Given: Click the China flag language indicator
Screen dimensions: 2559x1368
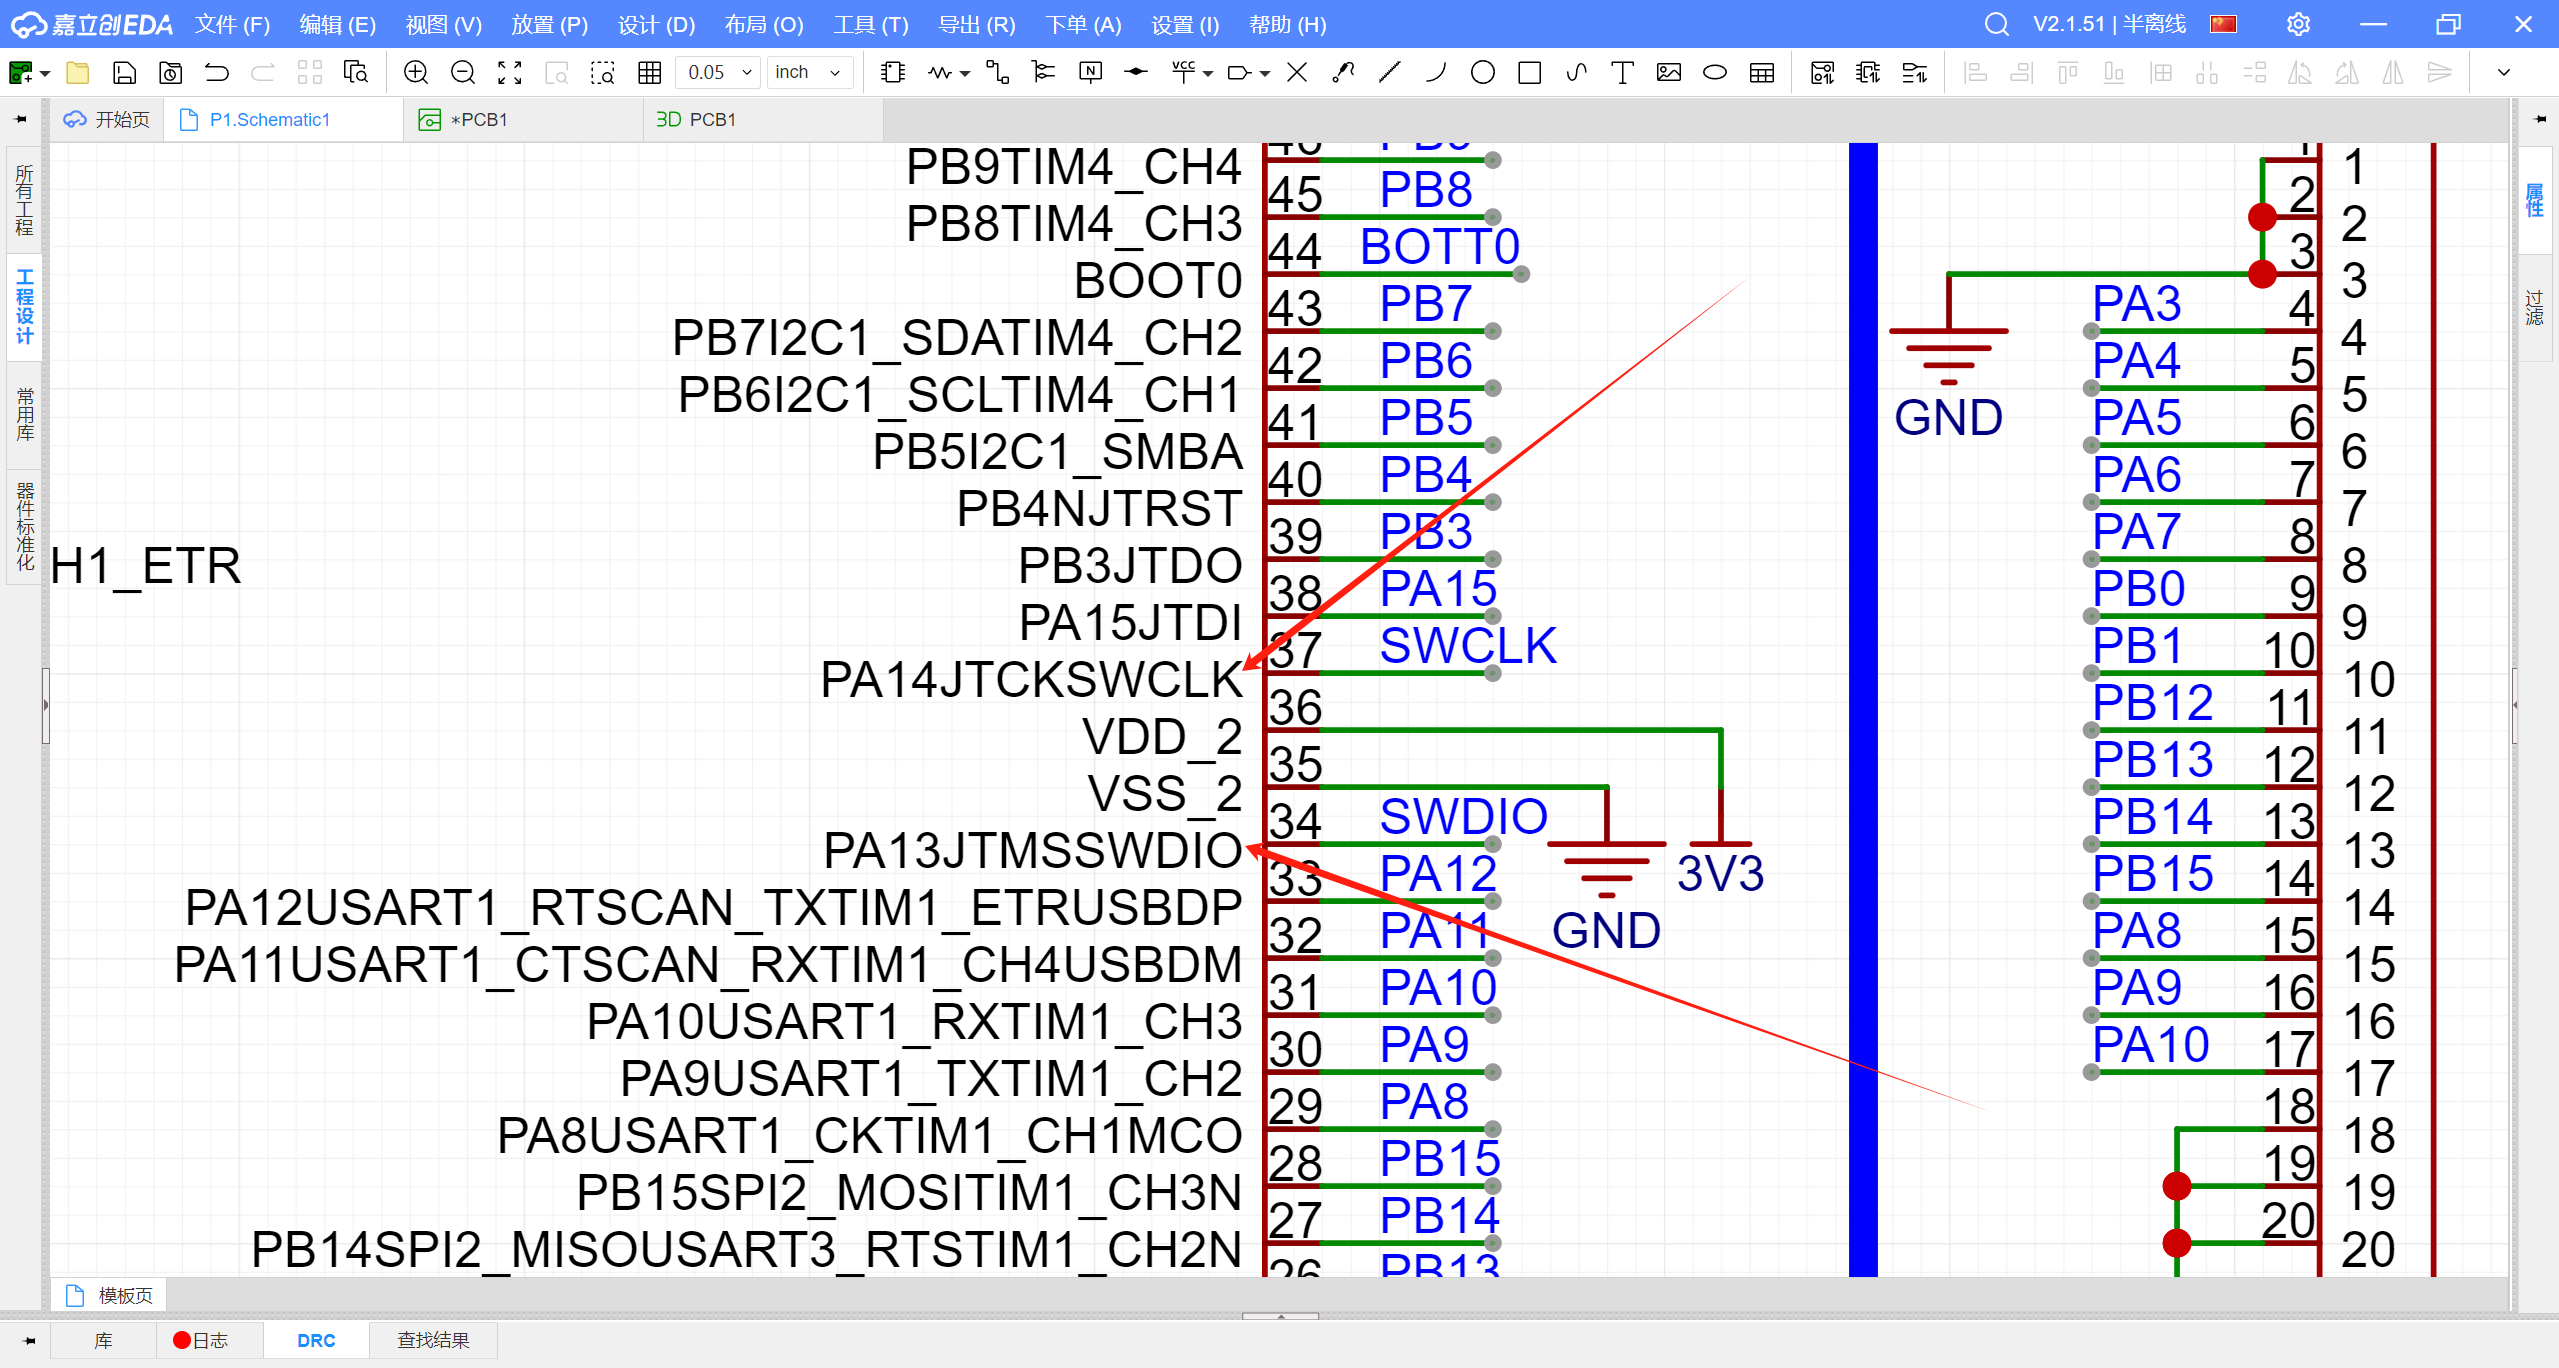Looking at the screenshot, I should click(x=2224, y=24).
